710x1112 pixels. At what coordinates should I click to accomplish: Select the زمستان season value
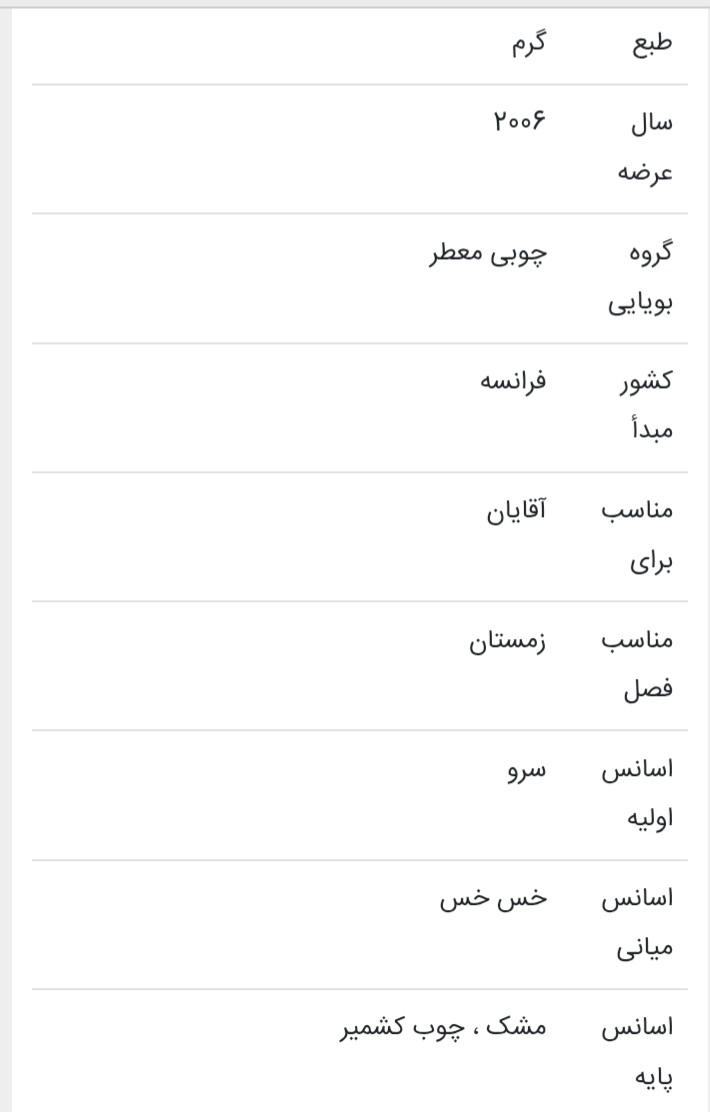[508, 640]
